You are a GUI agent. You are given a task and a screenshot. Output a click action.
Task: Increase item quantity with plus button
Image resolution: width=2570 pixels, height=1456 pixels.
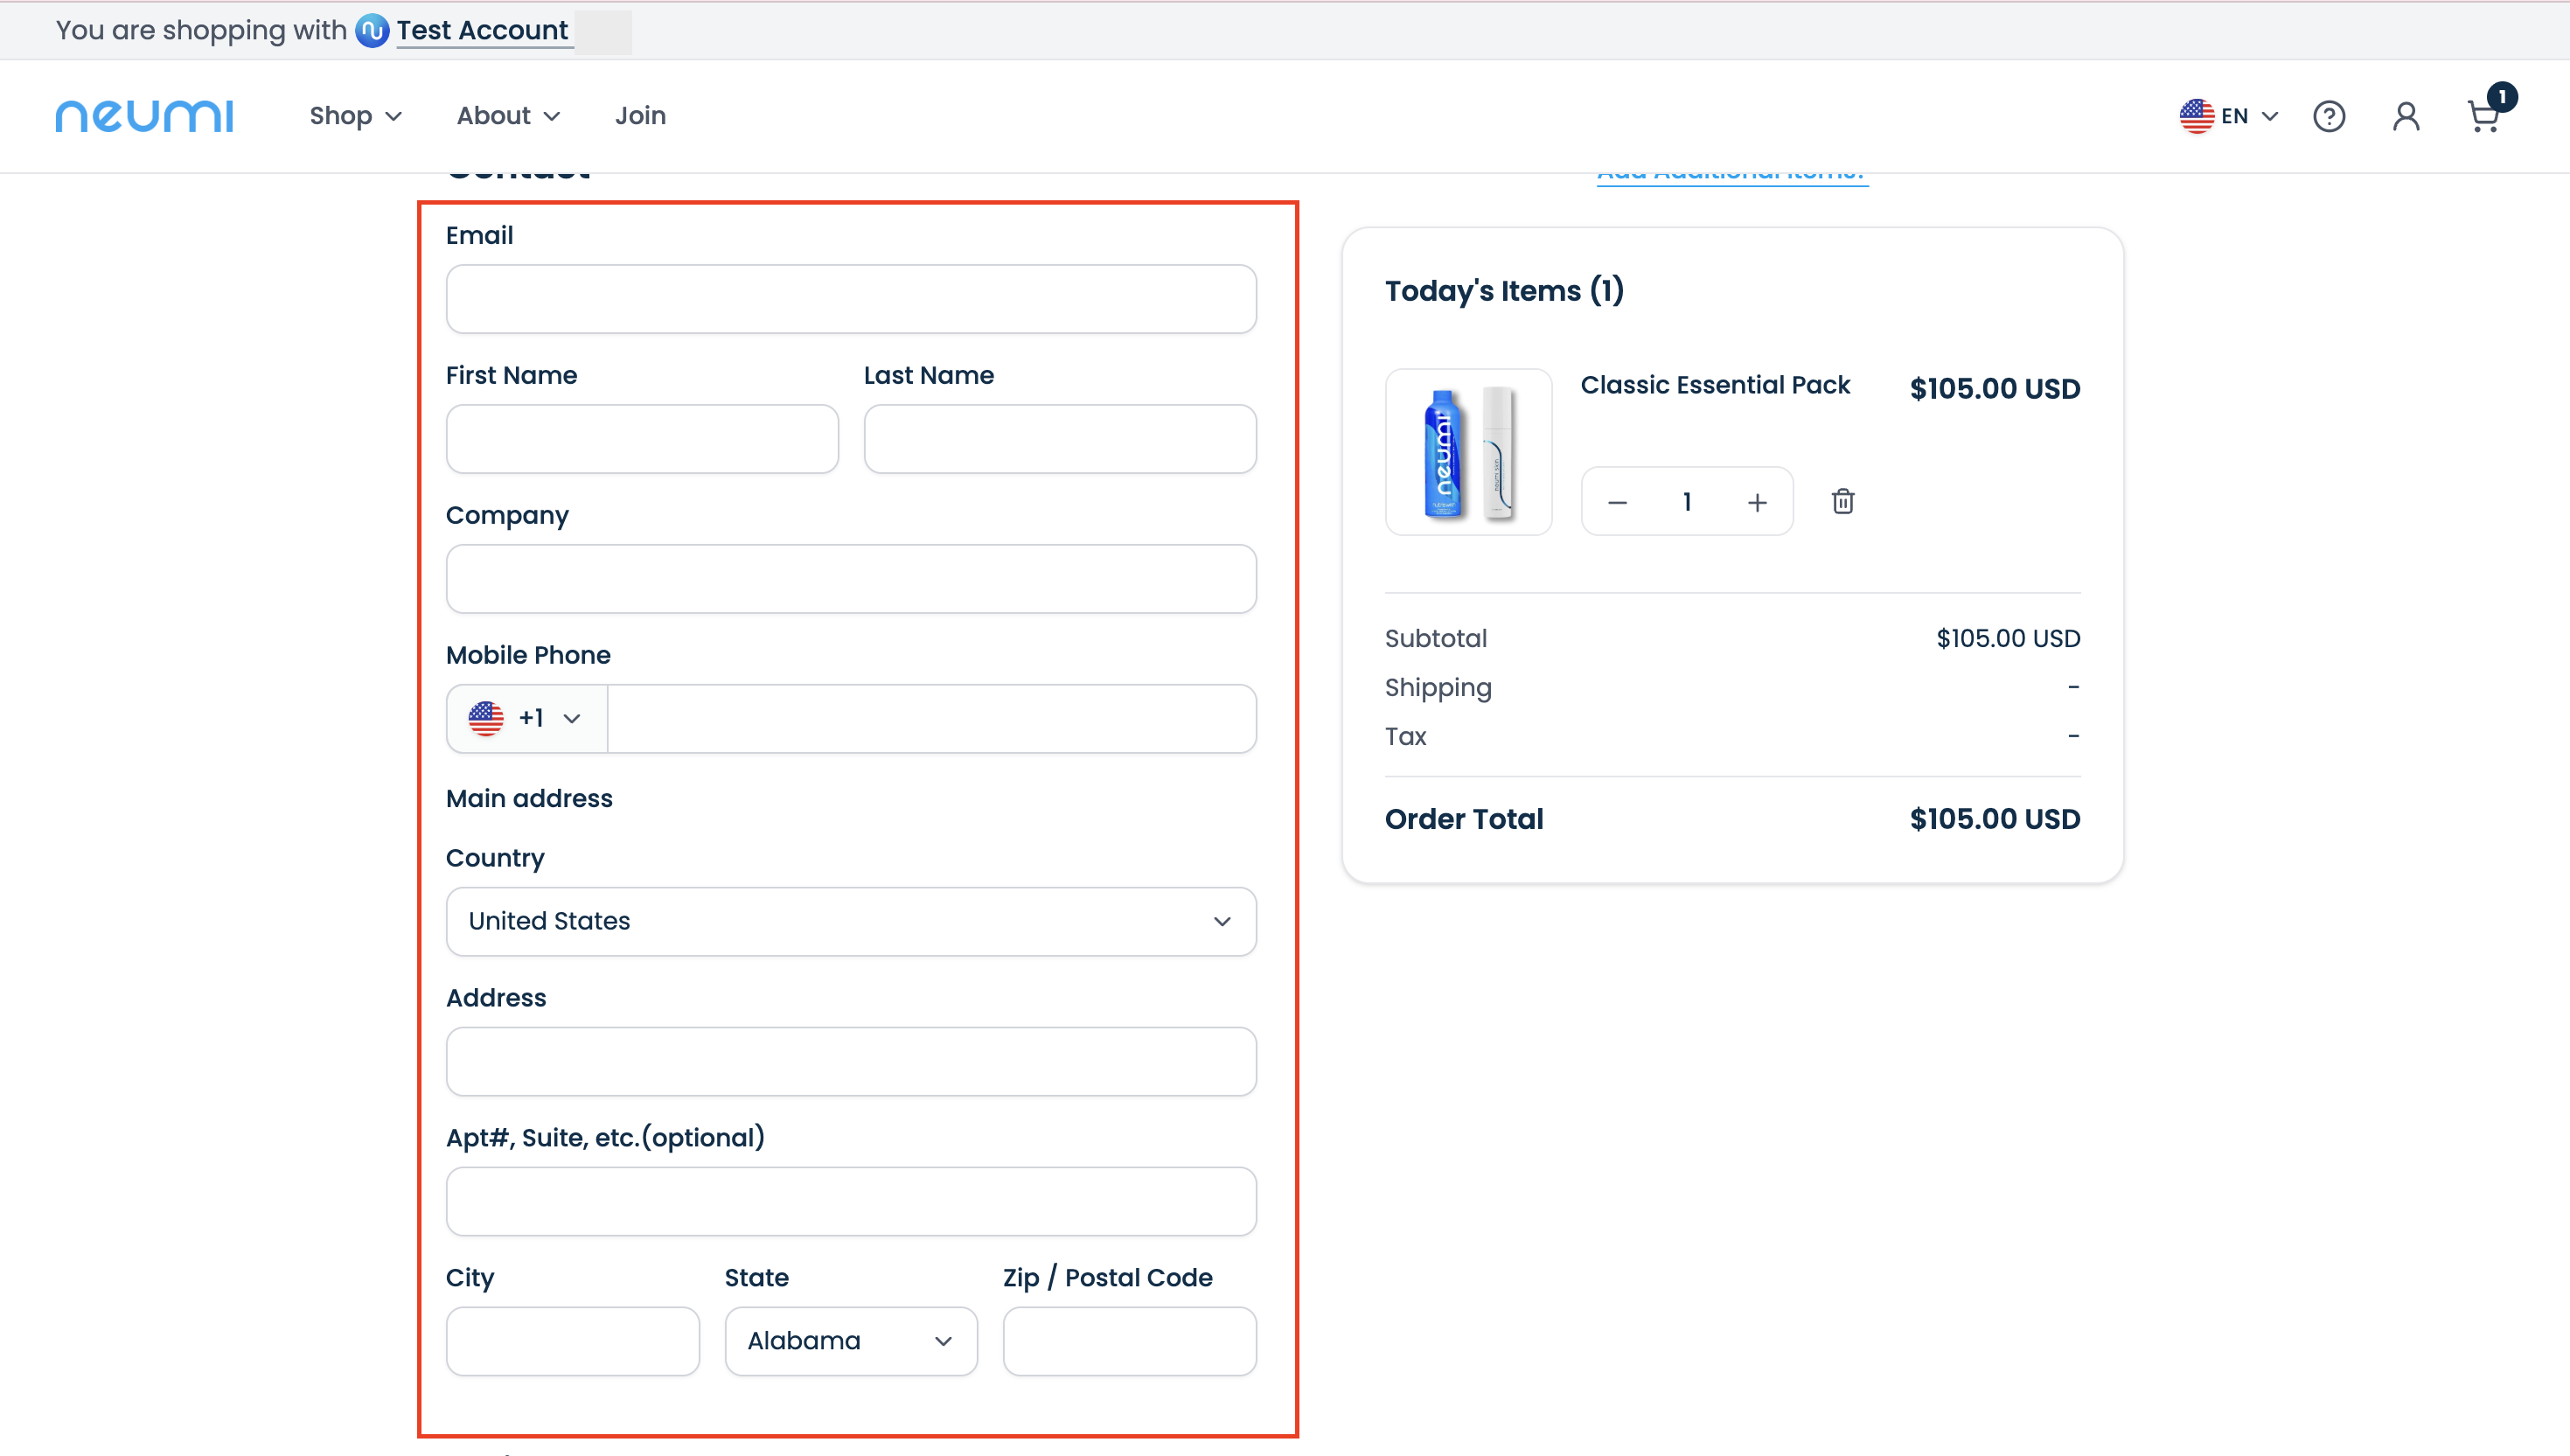pos(1757,502)
